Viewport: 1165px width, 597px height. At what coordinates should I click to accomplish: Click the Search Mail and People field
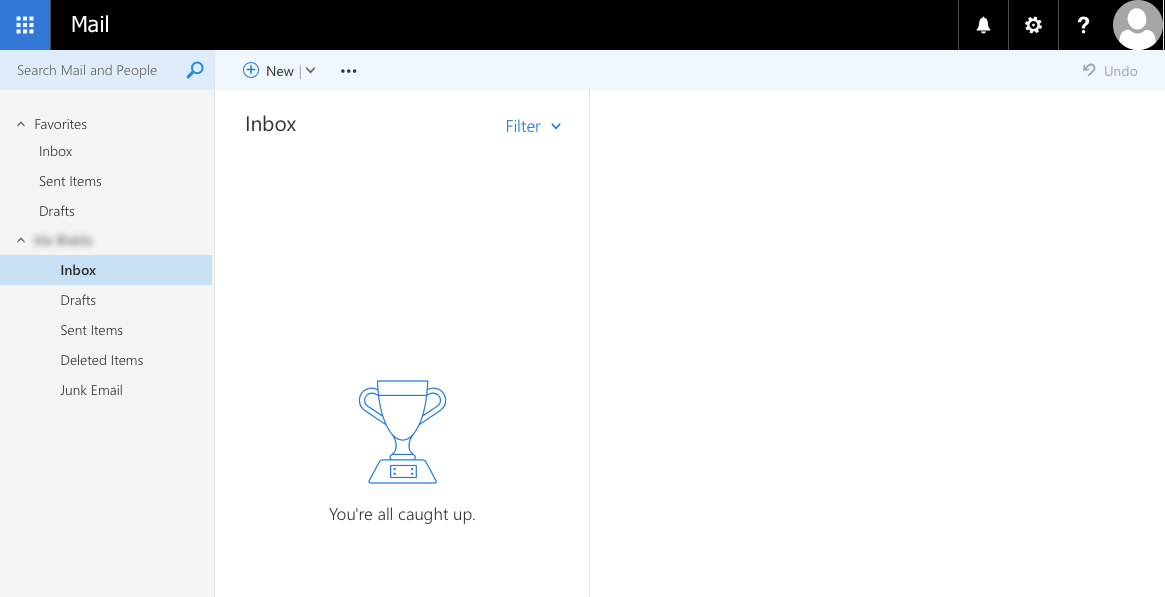(x=85, y=70)
